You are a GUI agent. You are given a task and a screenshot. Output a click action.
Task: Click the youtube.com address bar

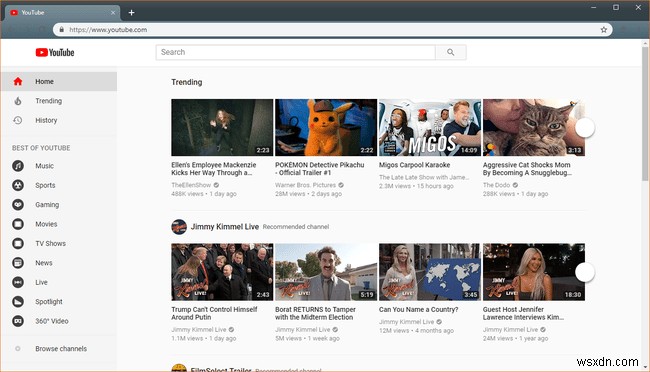click(x=332, y=29)
